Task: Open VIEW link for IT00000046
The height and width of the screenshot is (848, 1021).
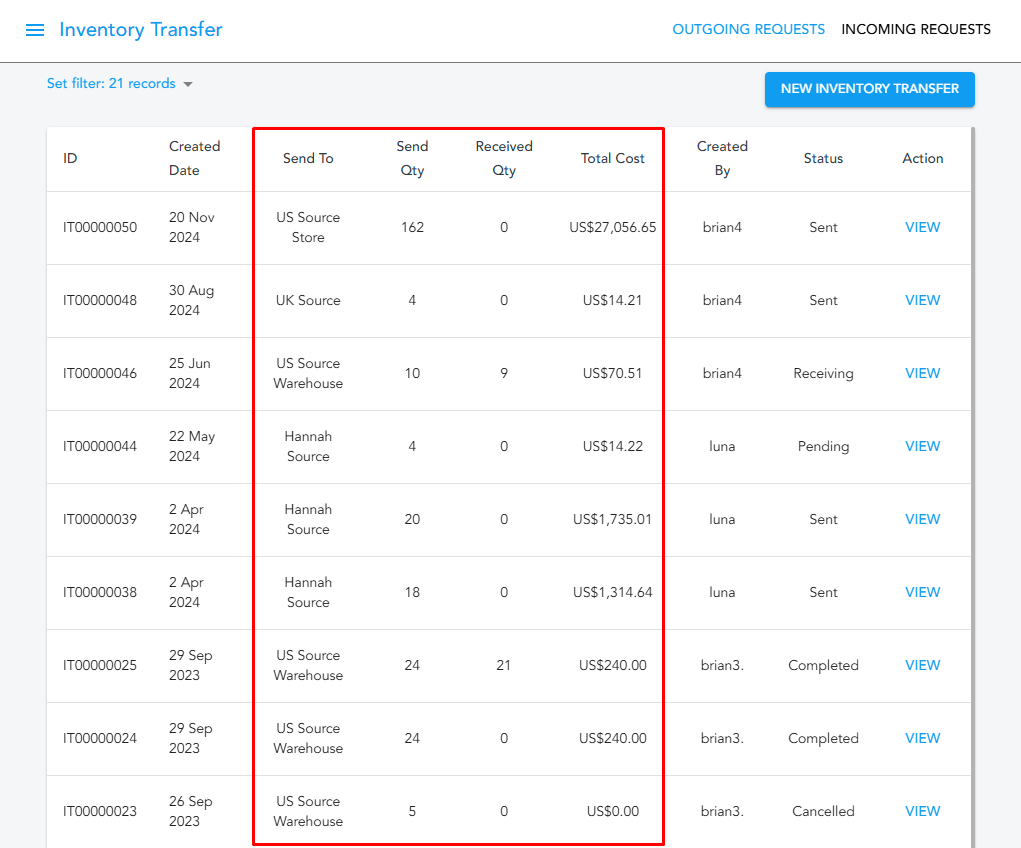Action: click(x=922, y=373)
